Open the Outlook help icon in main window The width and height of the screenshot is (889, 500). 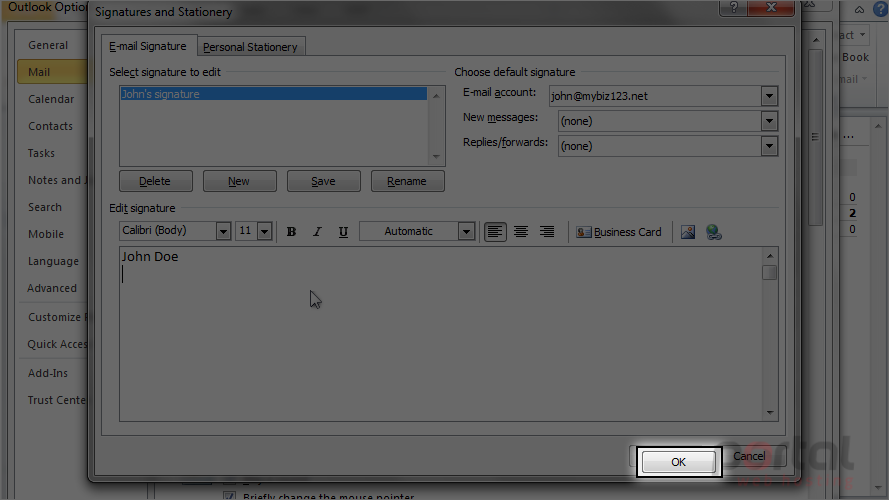pos(880,9)
